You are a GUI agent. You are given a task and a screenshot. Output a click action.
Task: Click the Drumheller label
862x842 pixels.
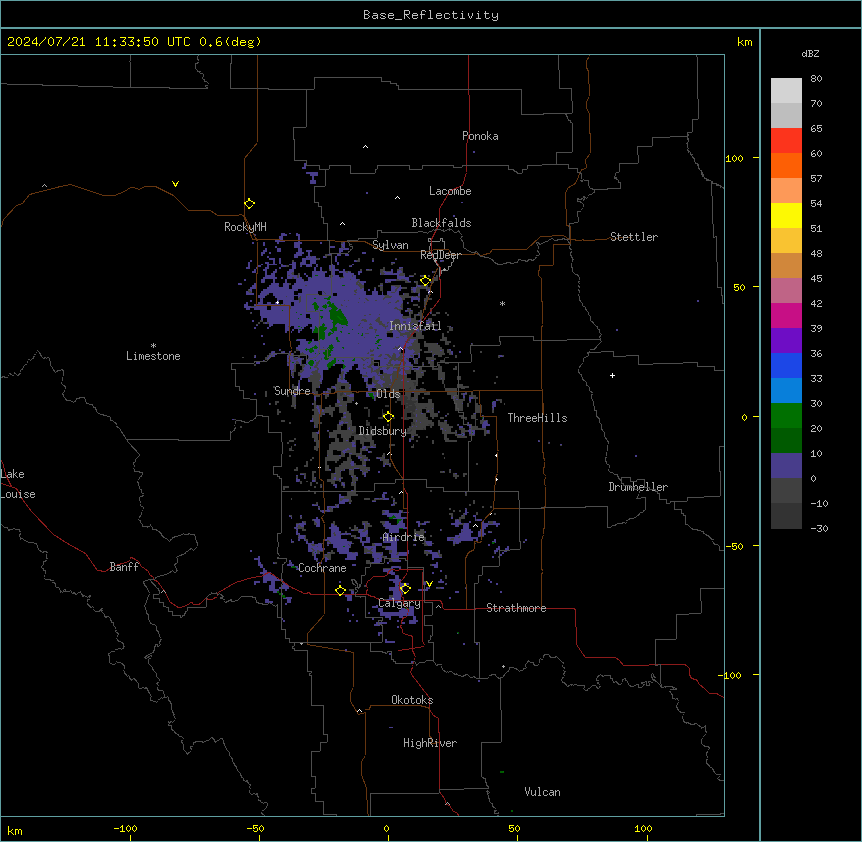(x=638, y=487)
